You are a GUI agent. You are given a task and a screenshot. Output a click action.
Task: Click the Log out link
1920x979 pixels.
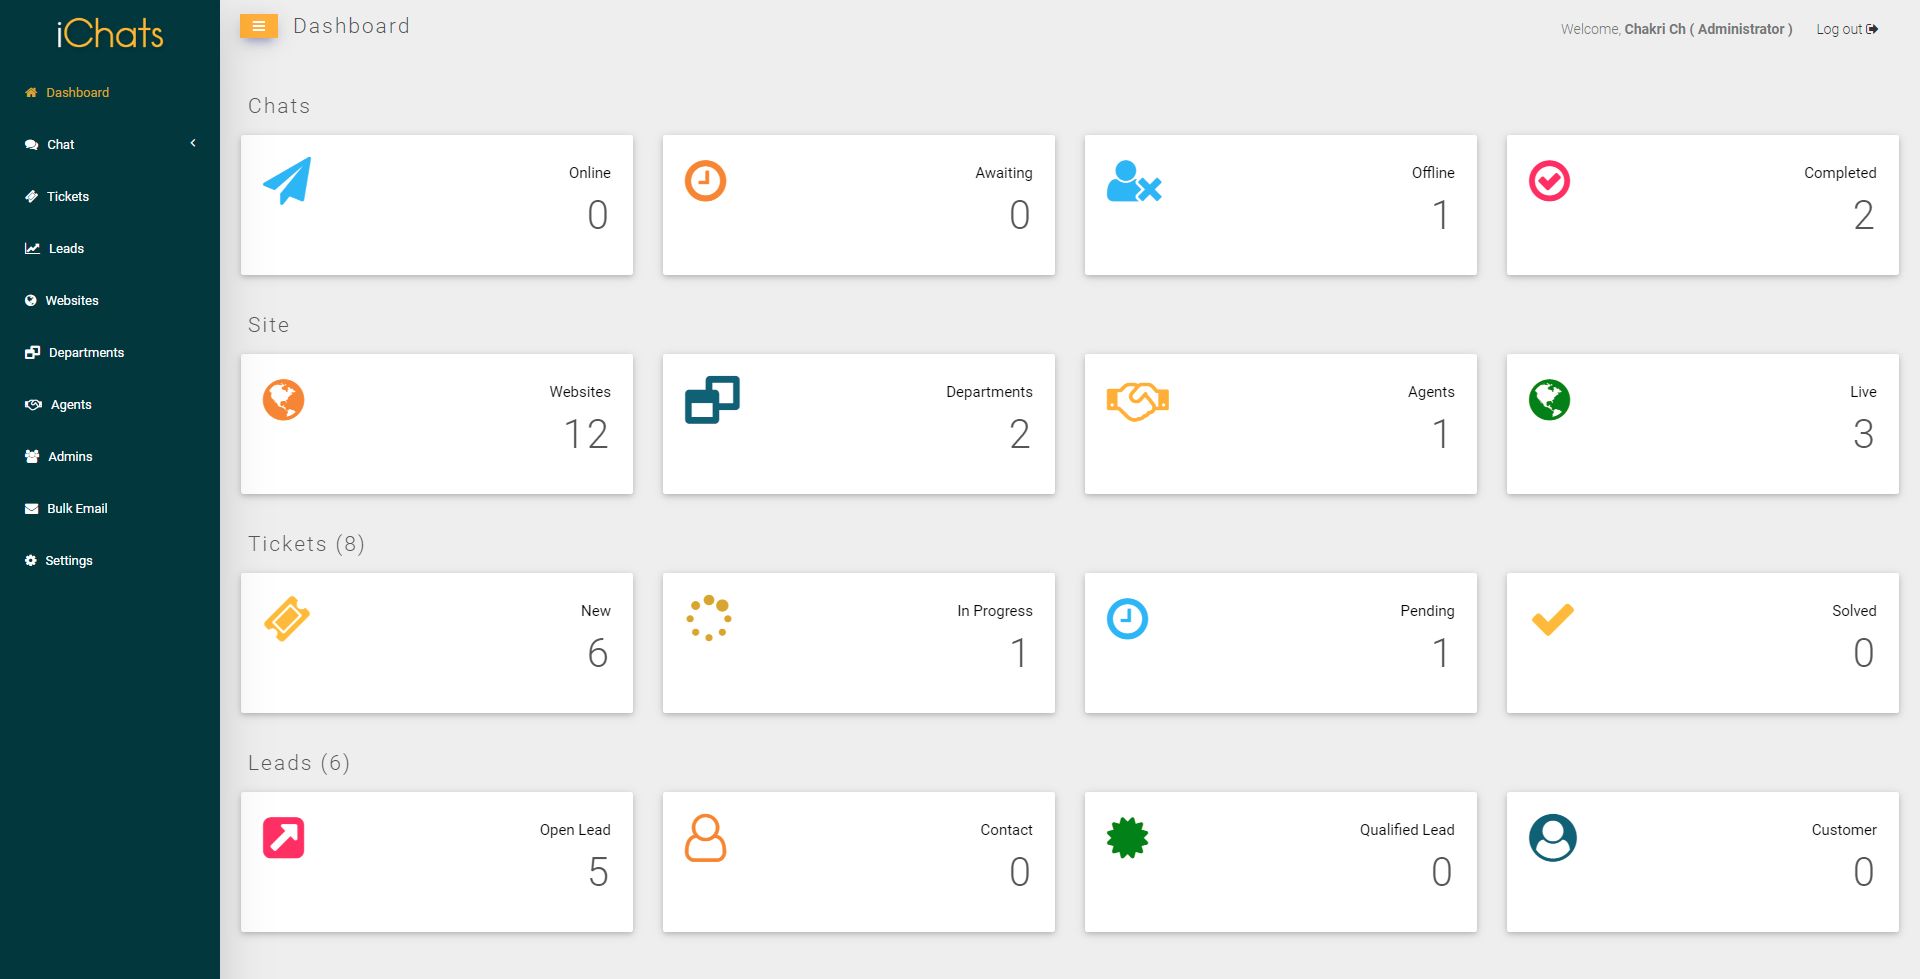tap(1846, 29)
